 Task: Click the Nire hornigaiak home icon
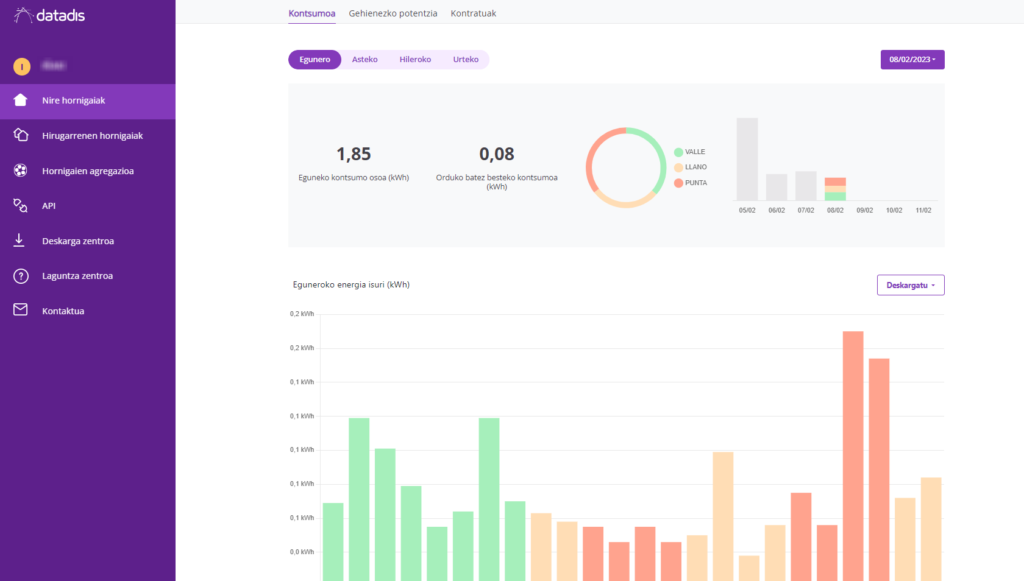tap(20, 100)
